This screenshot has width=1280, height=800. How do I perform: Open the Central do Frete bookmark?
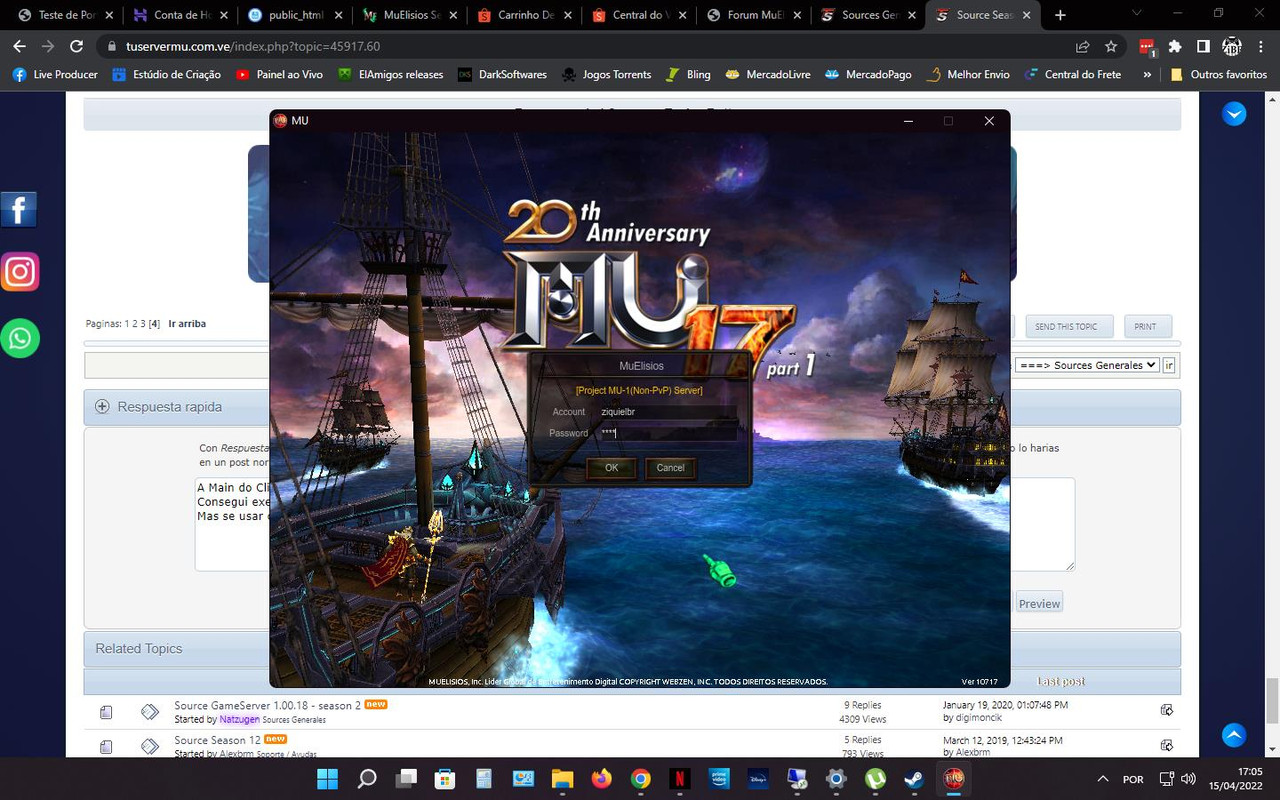[x=1072, y=74]
